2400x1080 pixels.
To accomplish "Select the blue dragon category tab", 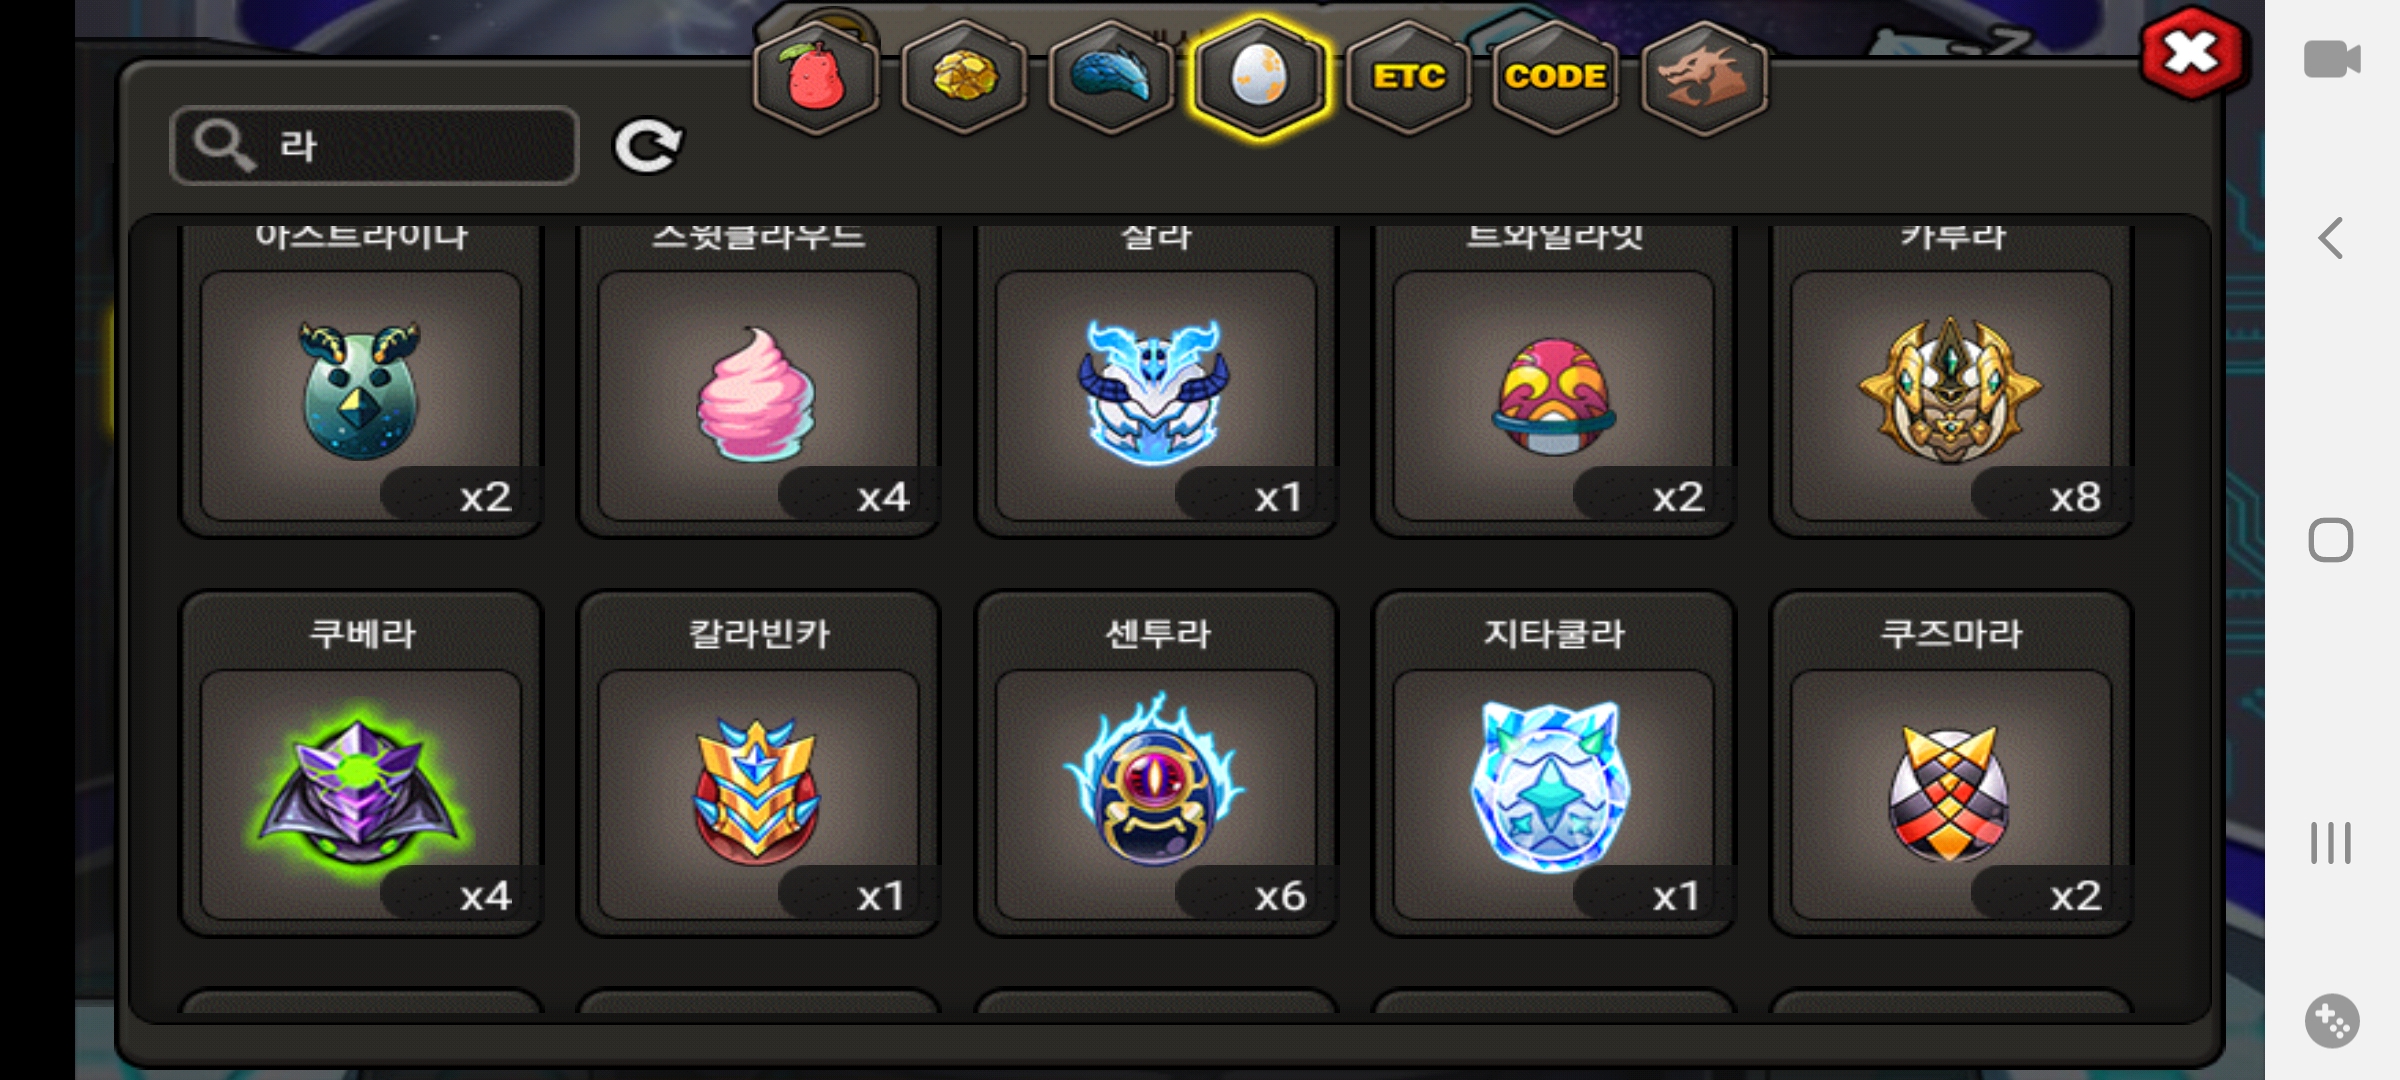I will click(x=1112, y=78).
